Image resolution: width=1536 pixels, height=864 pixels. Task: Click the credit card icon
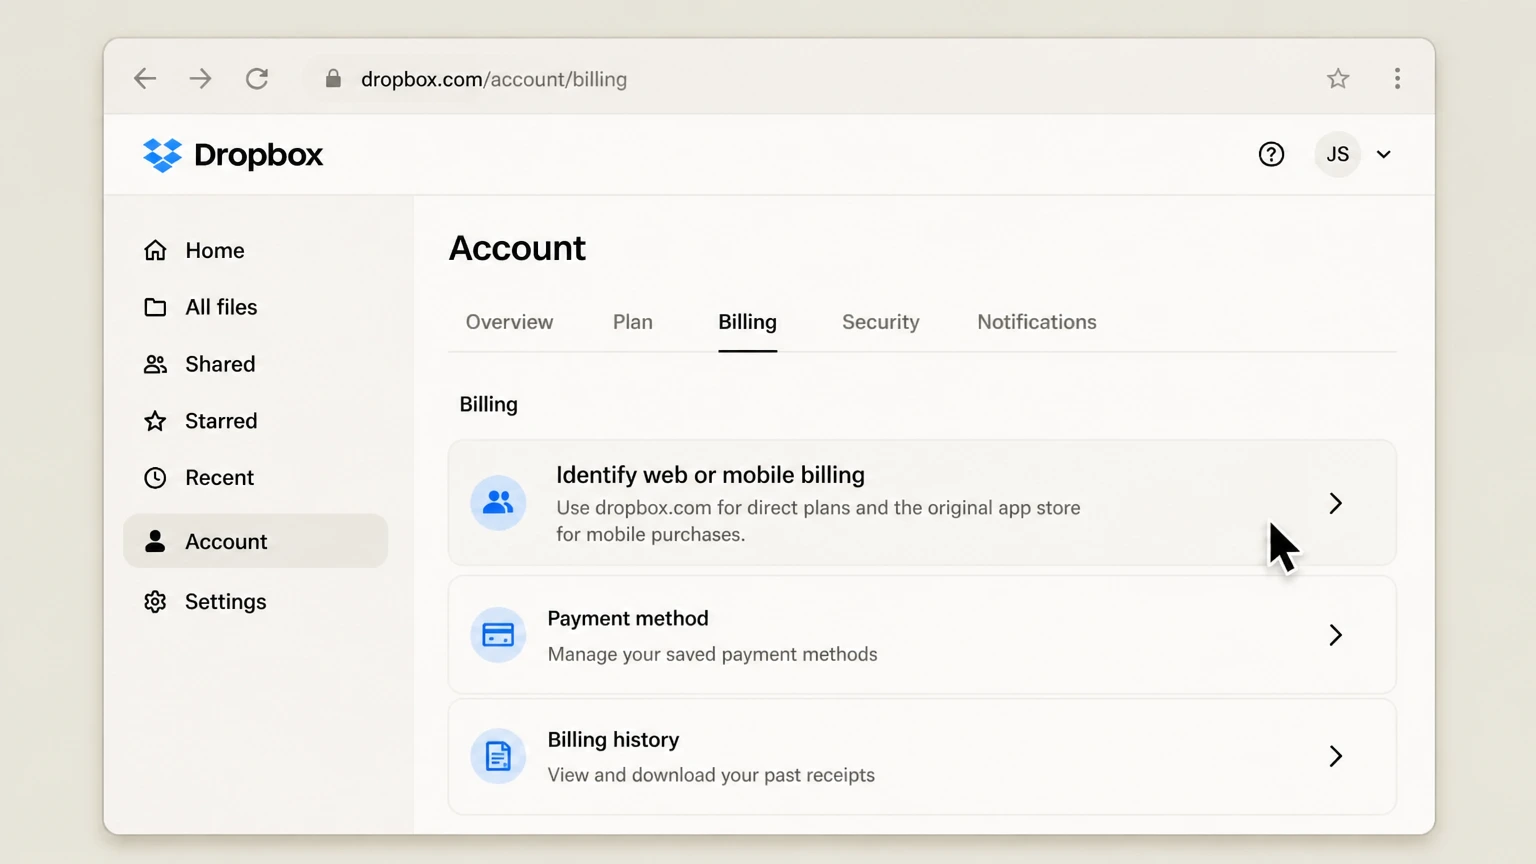coord(498,635)
